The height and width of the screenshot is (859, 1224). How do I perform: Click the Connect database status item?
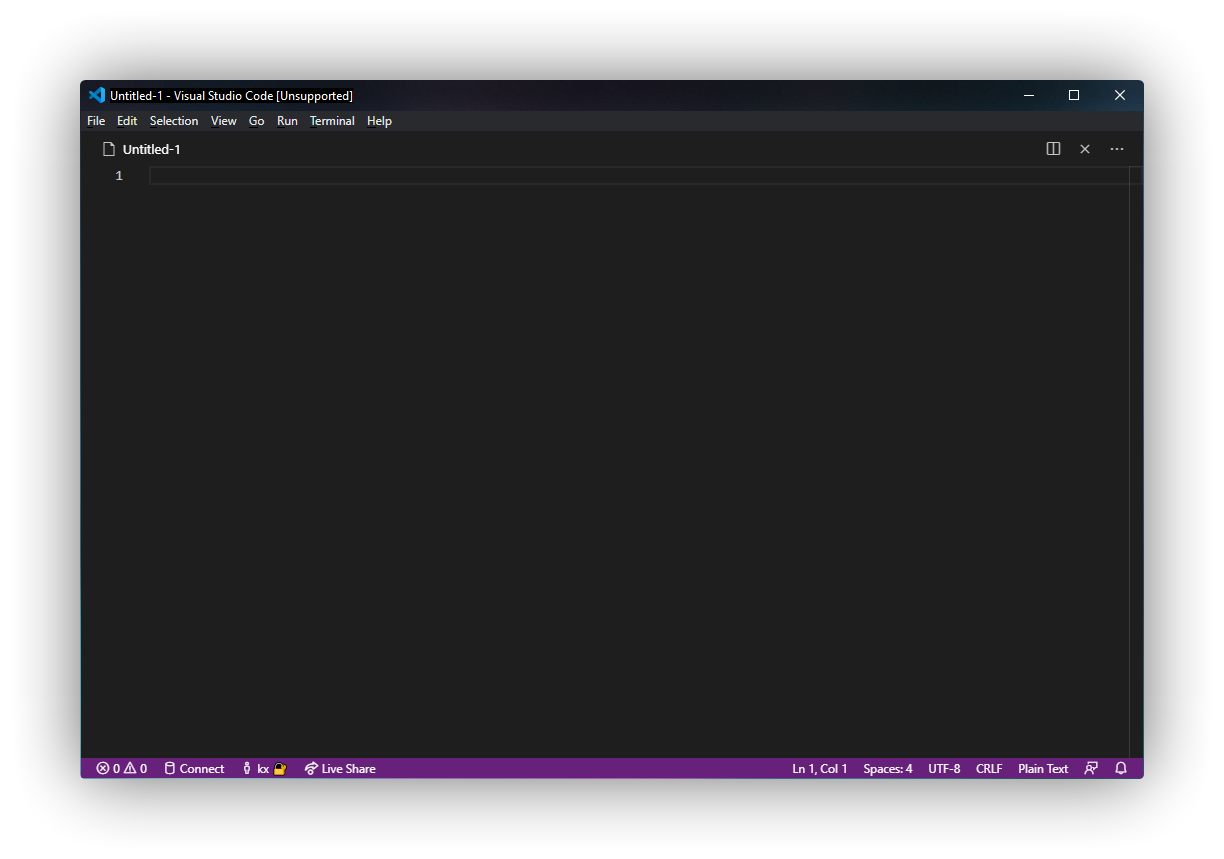[194, 769]
